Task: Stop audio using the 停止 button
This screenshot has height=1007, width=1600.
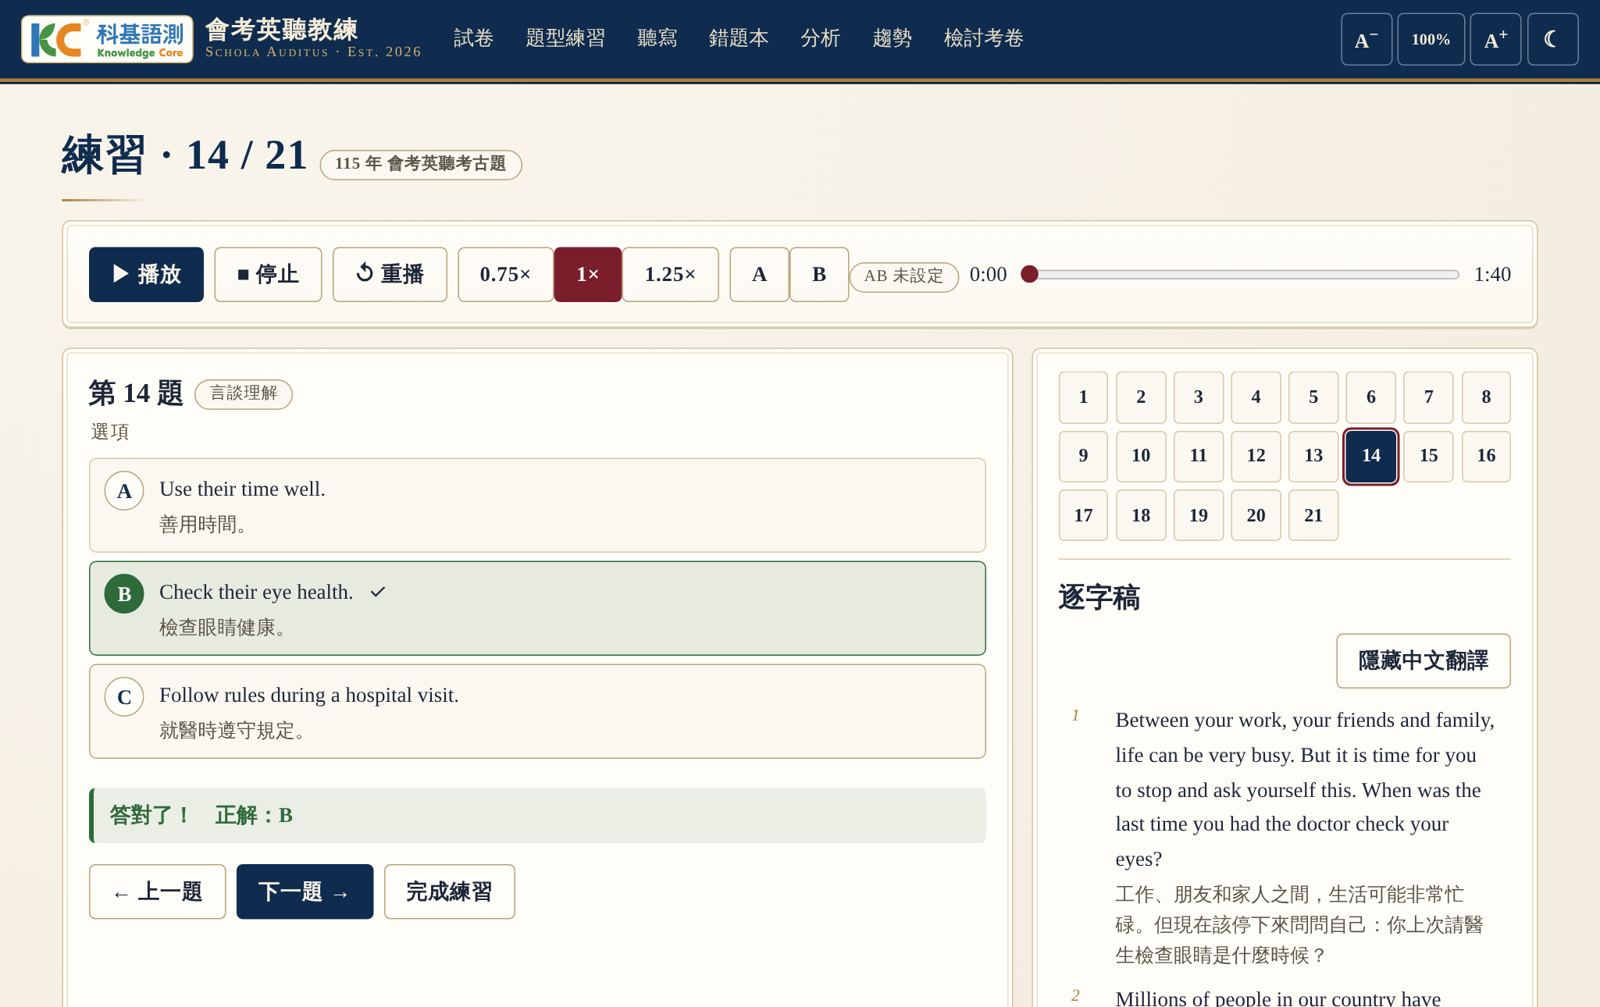Action: [268, 274]
